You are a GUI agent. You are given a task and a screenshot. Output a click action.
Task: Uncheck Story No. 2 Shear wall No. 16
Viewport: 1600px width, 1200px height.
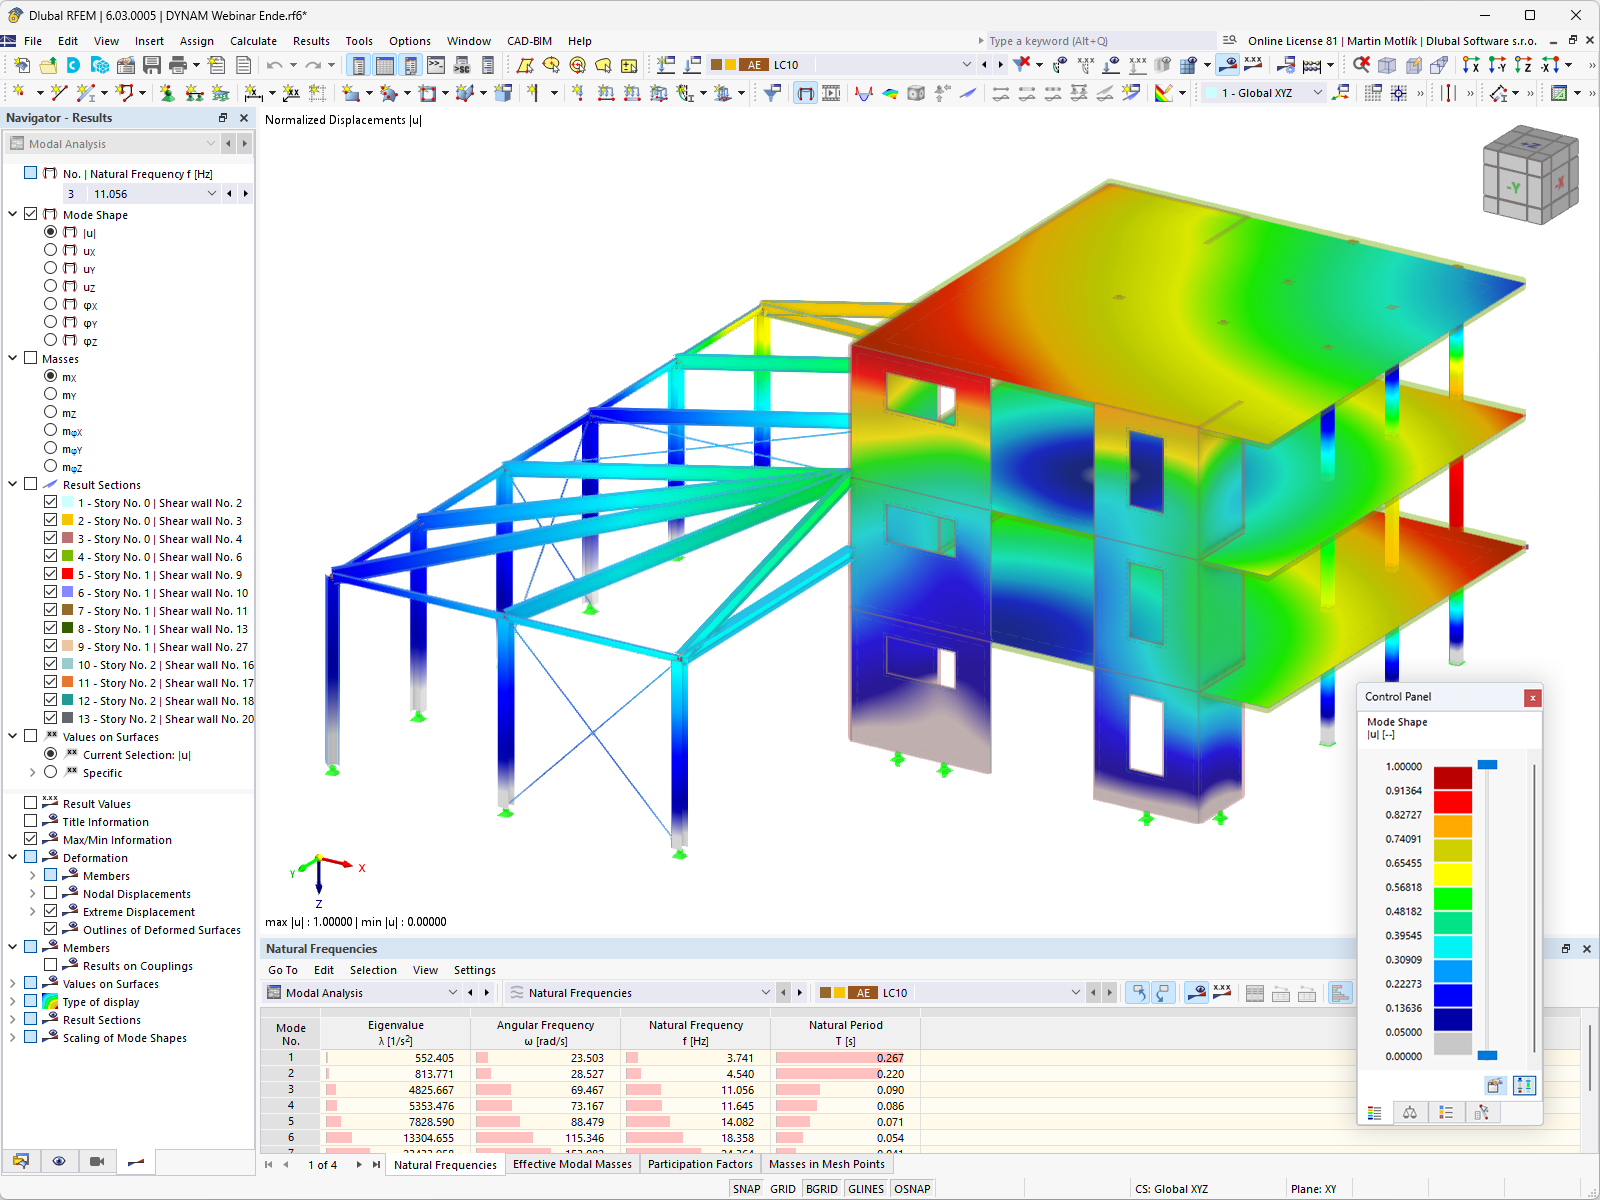(x=49, y=663)
